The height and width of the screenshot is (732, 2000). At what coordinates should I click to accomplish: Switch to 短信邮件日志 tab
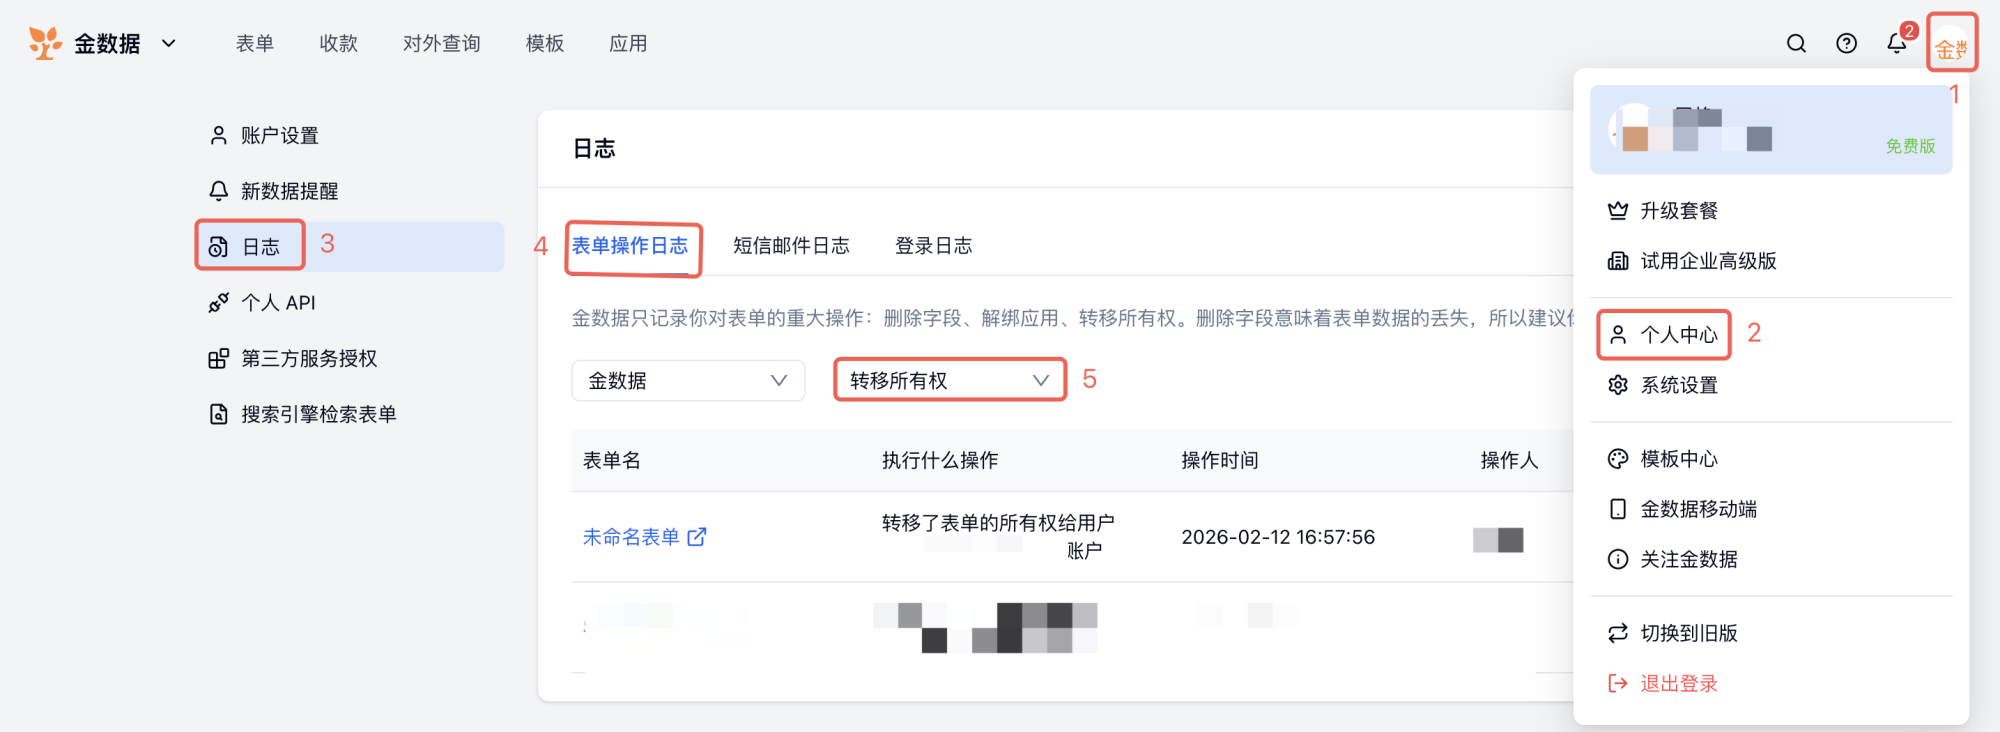coord(790,246)
